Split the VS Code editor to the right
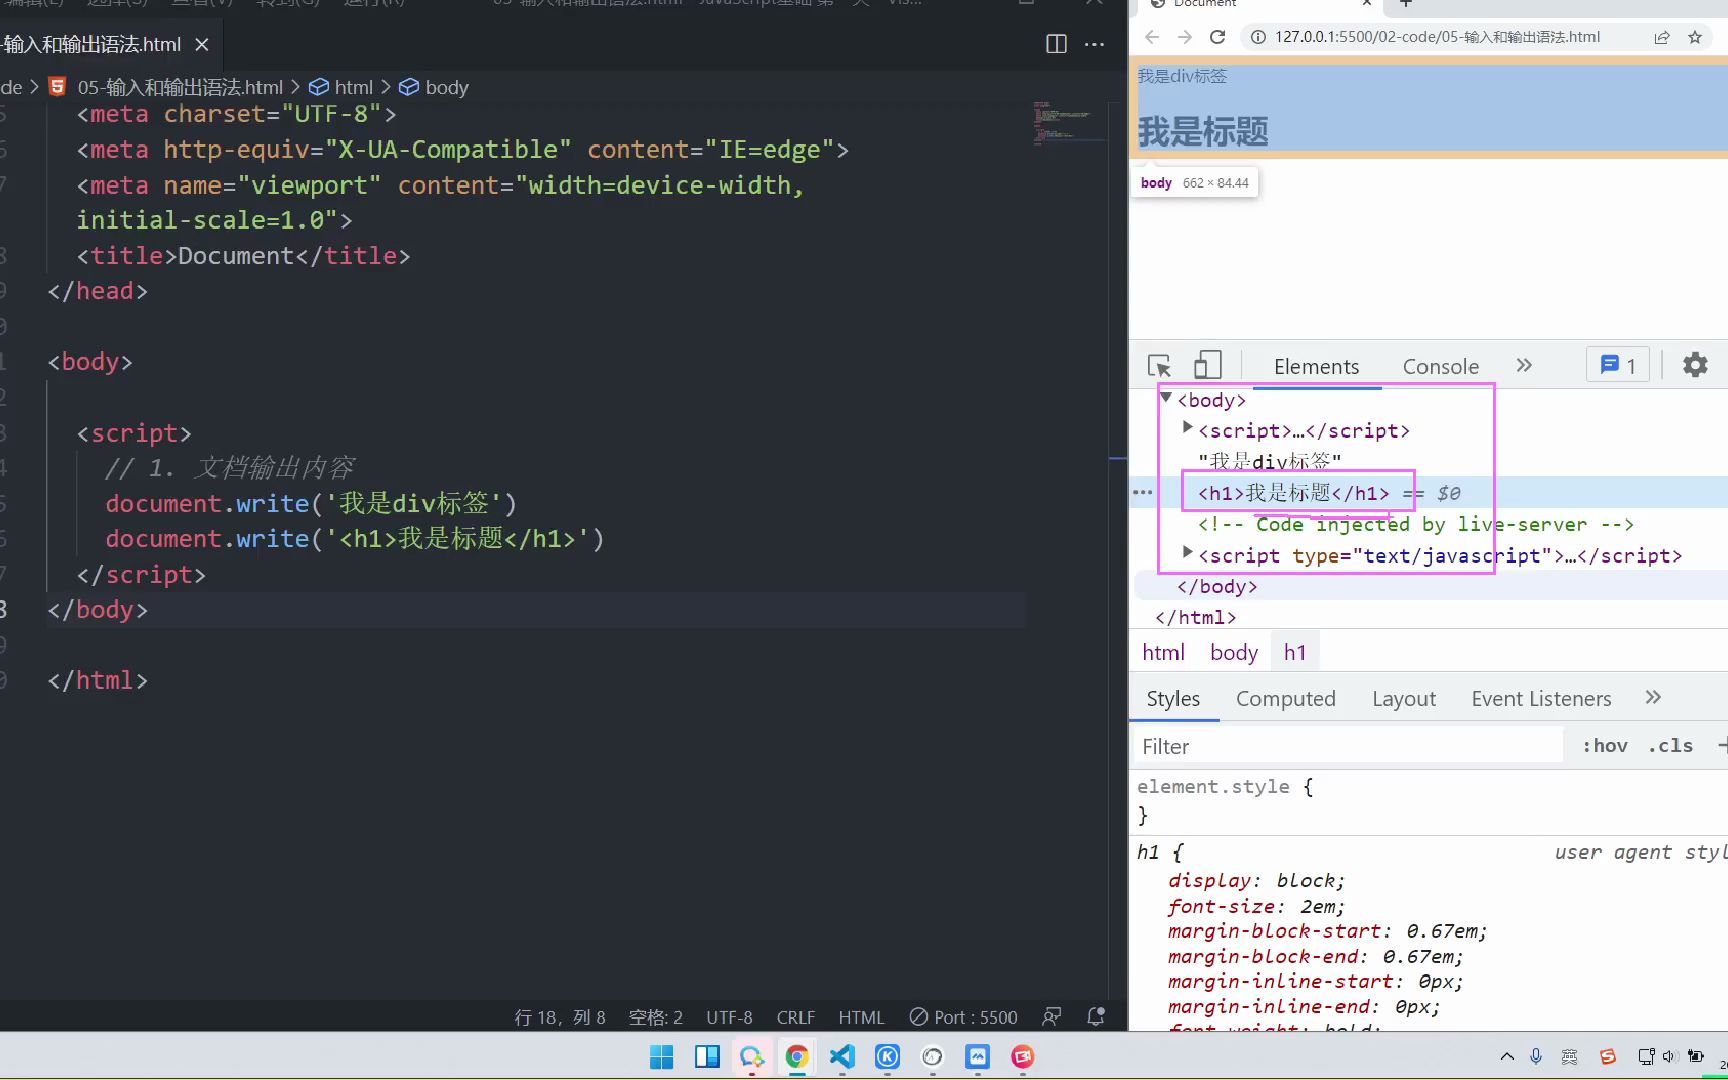The image size is (1728, 1080). click(1056, 44)
